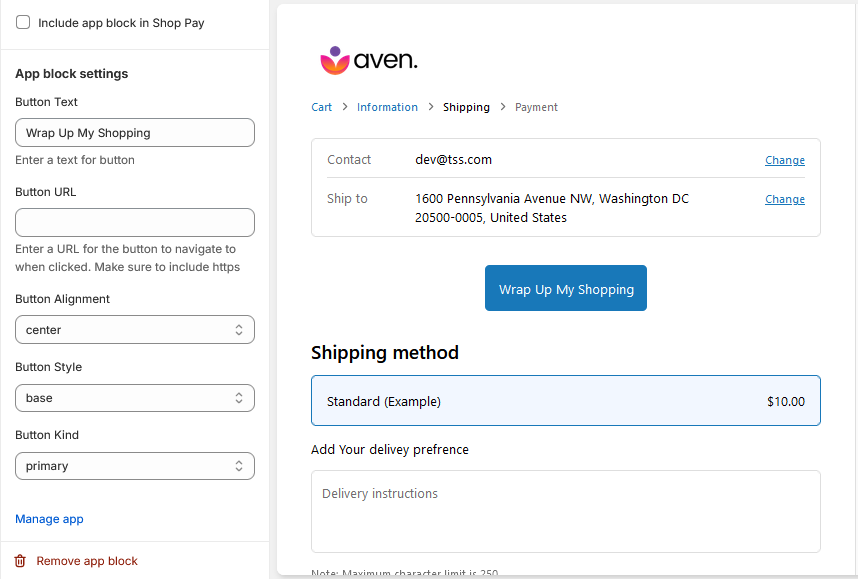Viewport: 858px width, 579px height.
Task: Select the Shipping breadcrumb step
Action: [466, 107]
